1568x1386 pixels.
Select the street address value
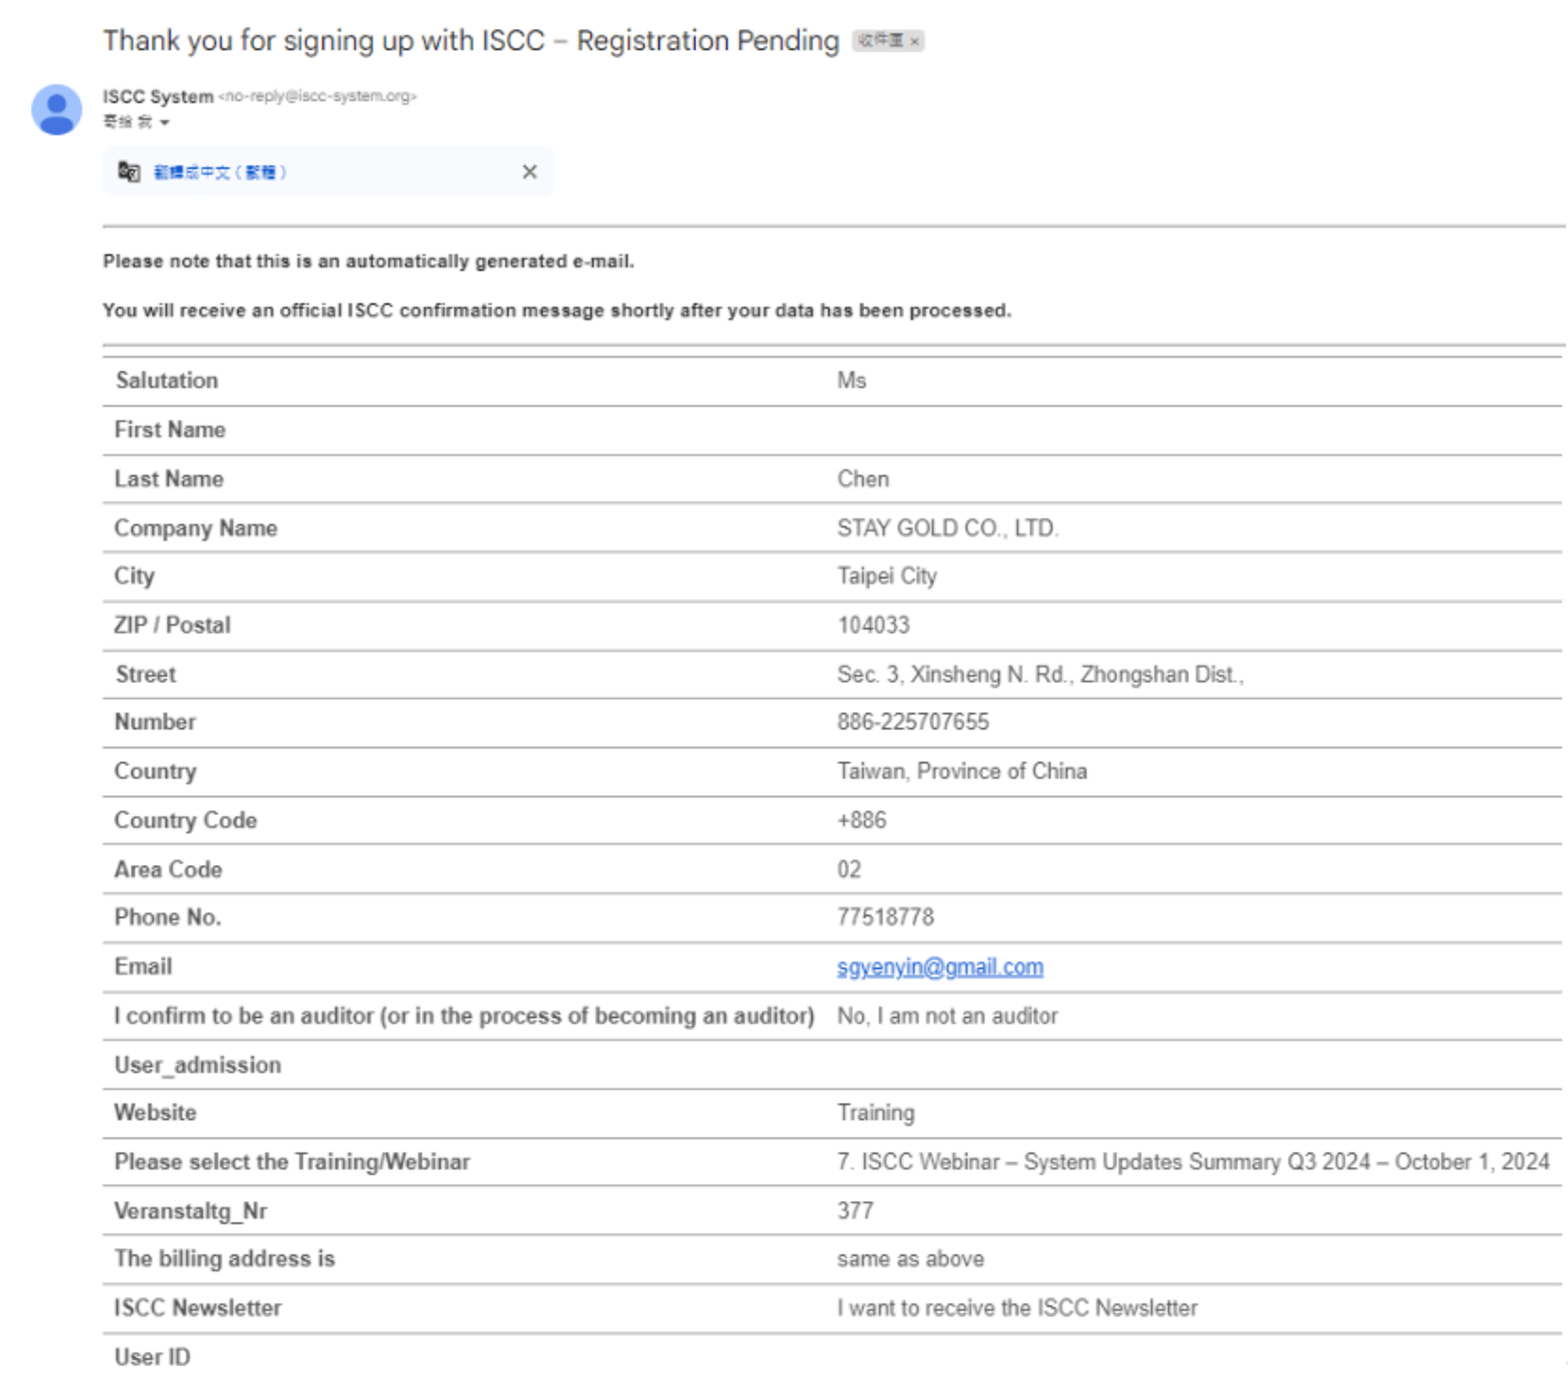(x=1040, y=675)
